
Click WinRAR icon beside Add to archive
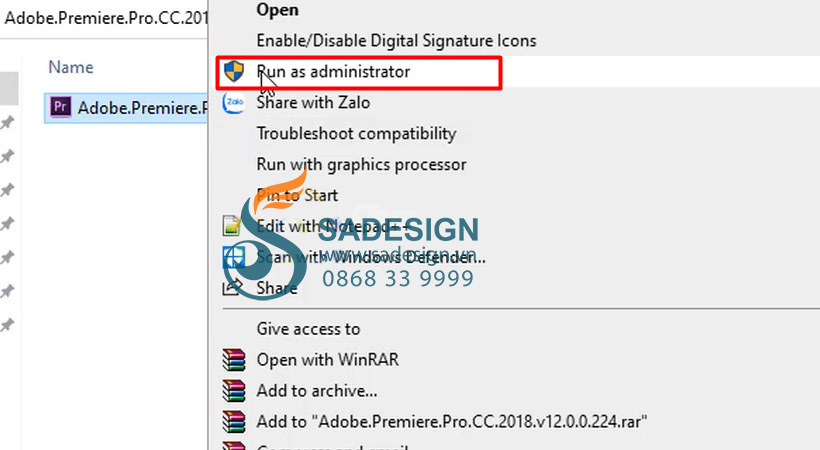point(233,390)
